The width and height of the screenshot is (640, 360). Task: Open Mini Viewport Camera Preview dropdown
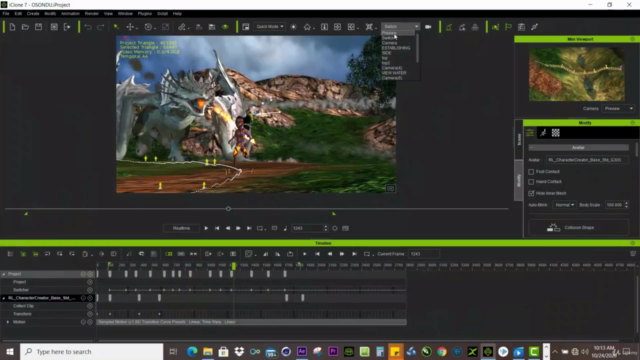click(x=618, y=109)
